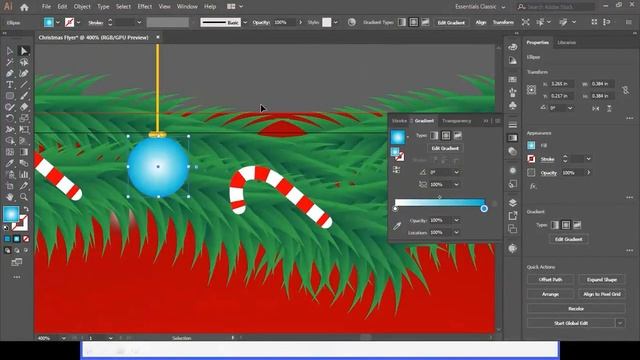Click the Reverse Gradient icon

point(396,170)
